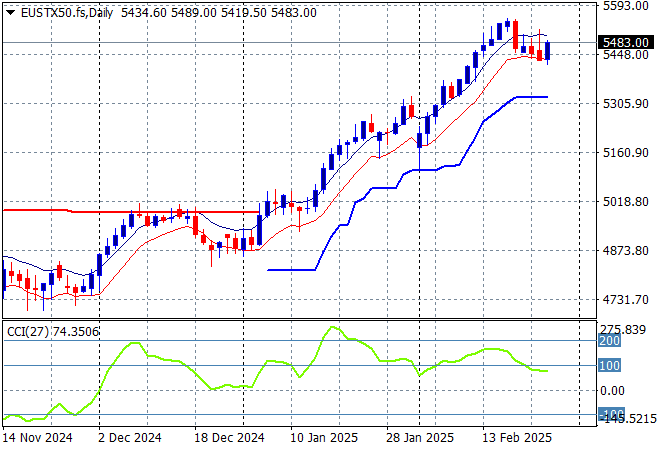Click the green CCI line's highest peak

pos(329,327)
